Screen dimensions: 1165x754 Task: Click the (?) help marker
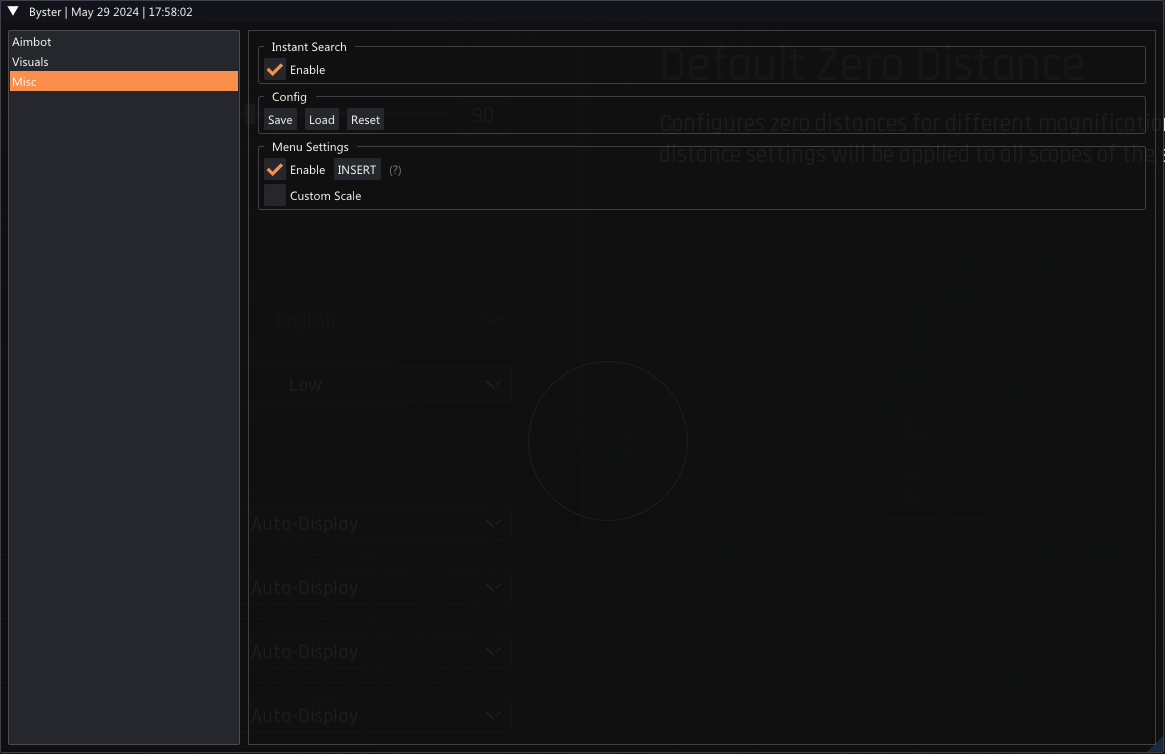click(395, 170)
